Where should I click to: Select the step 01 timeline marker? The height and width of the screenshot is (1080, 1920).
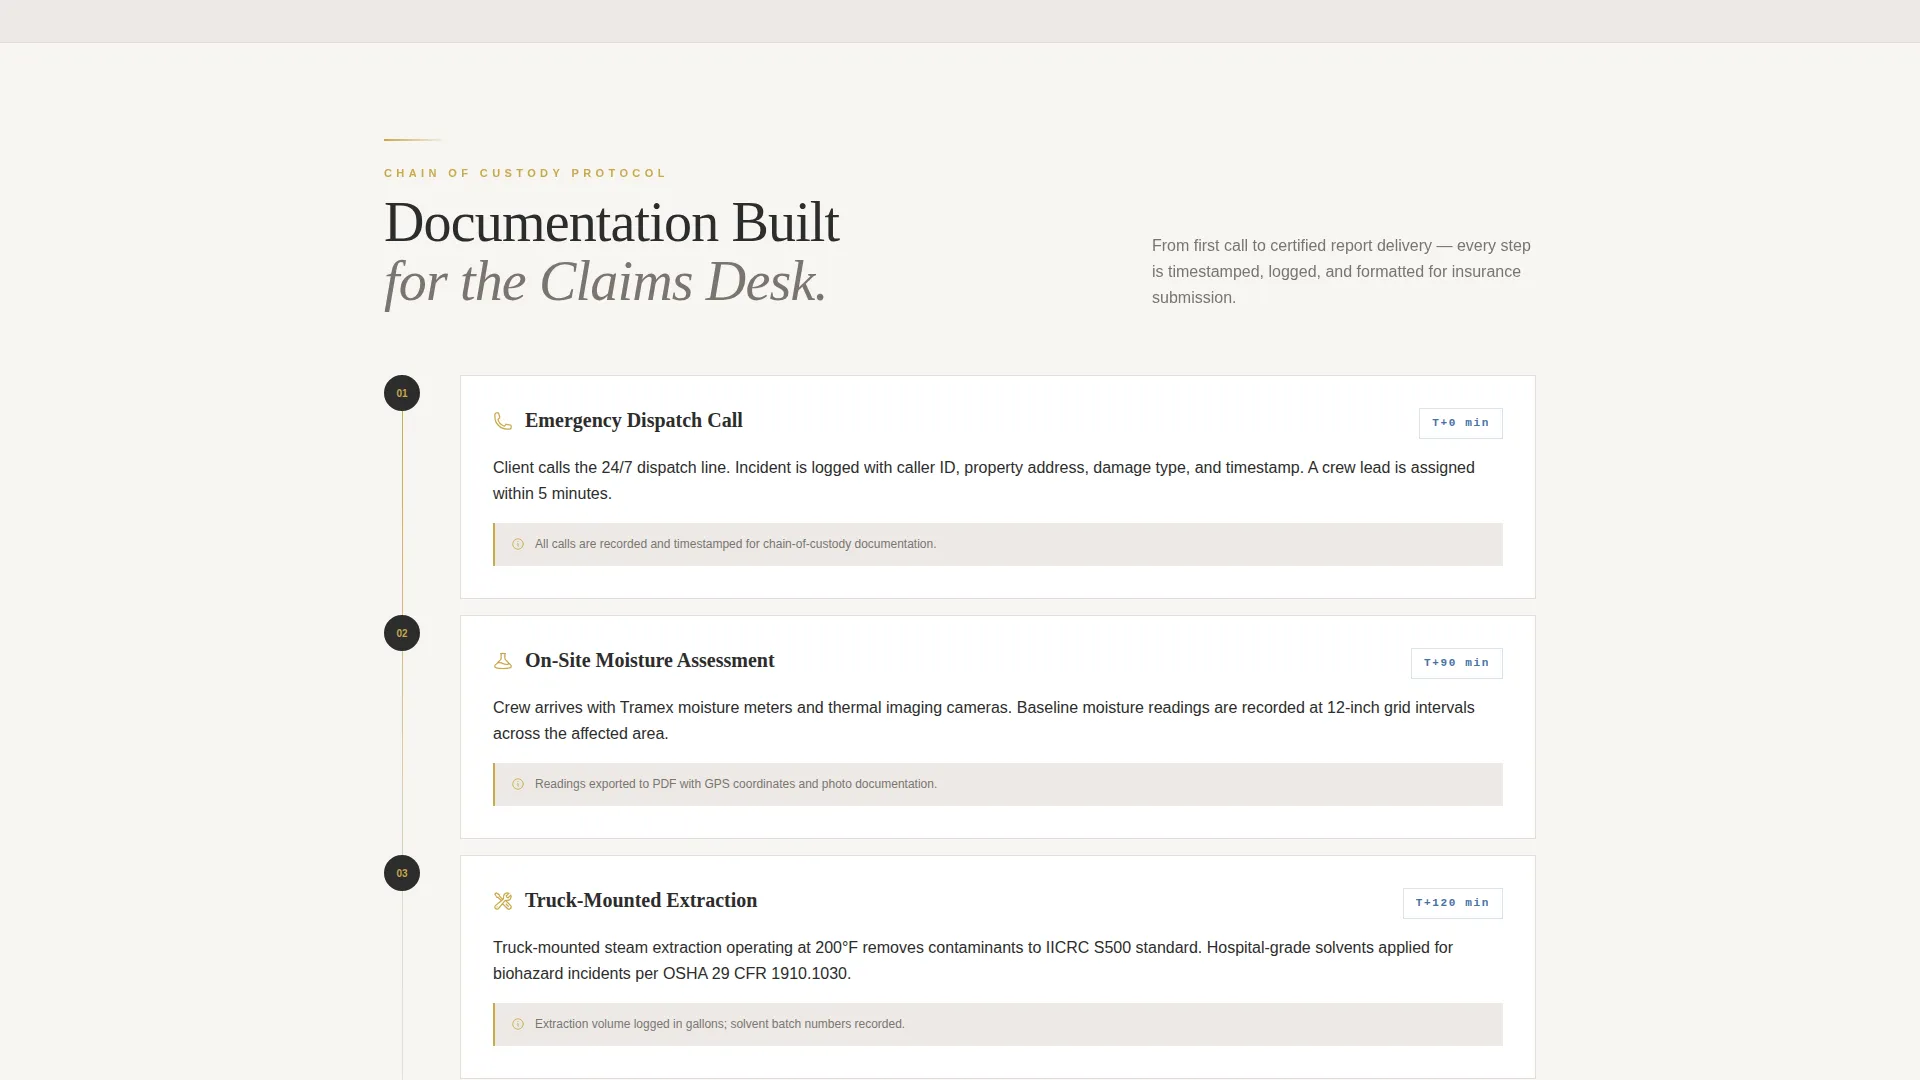point(402,393)
